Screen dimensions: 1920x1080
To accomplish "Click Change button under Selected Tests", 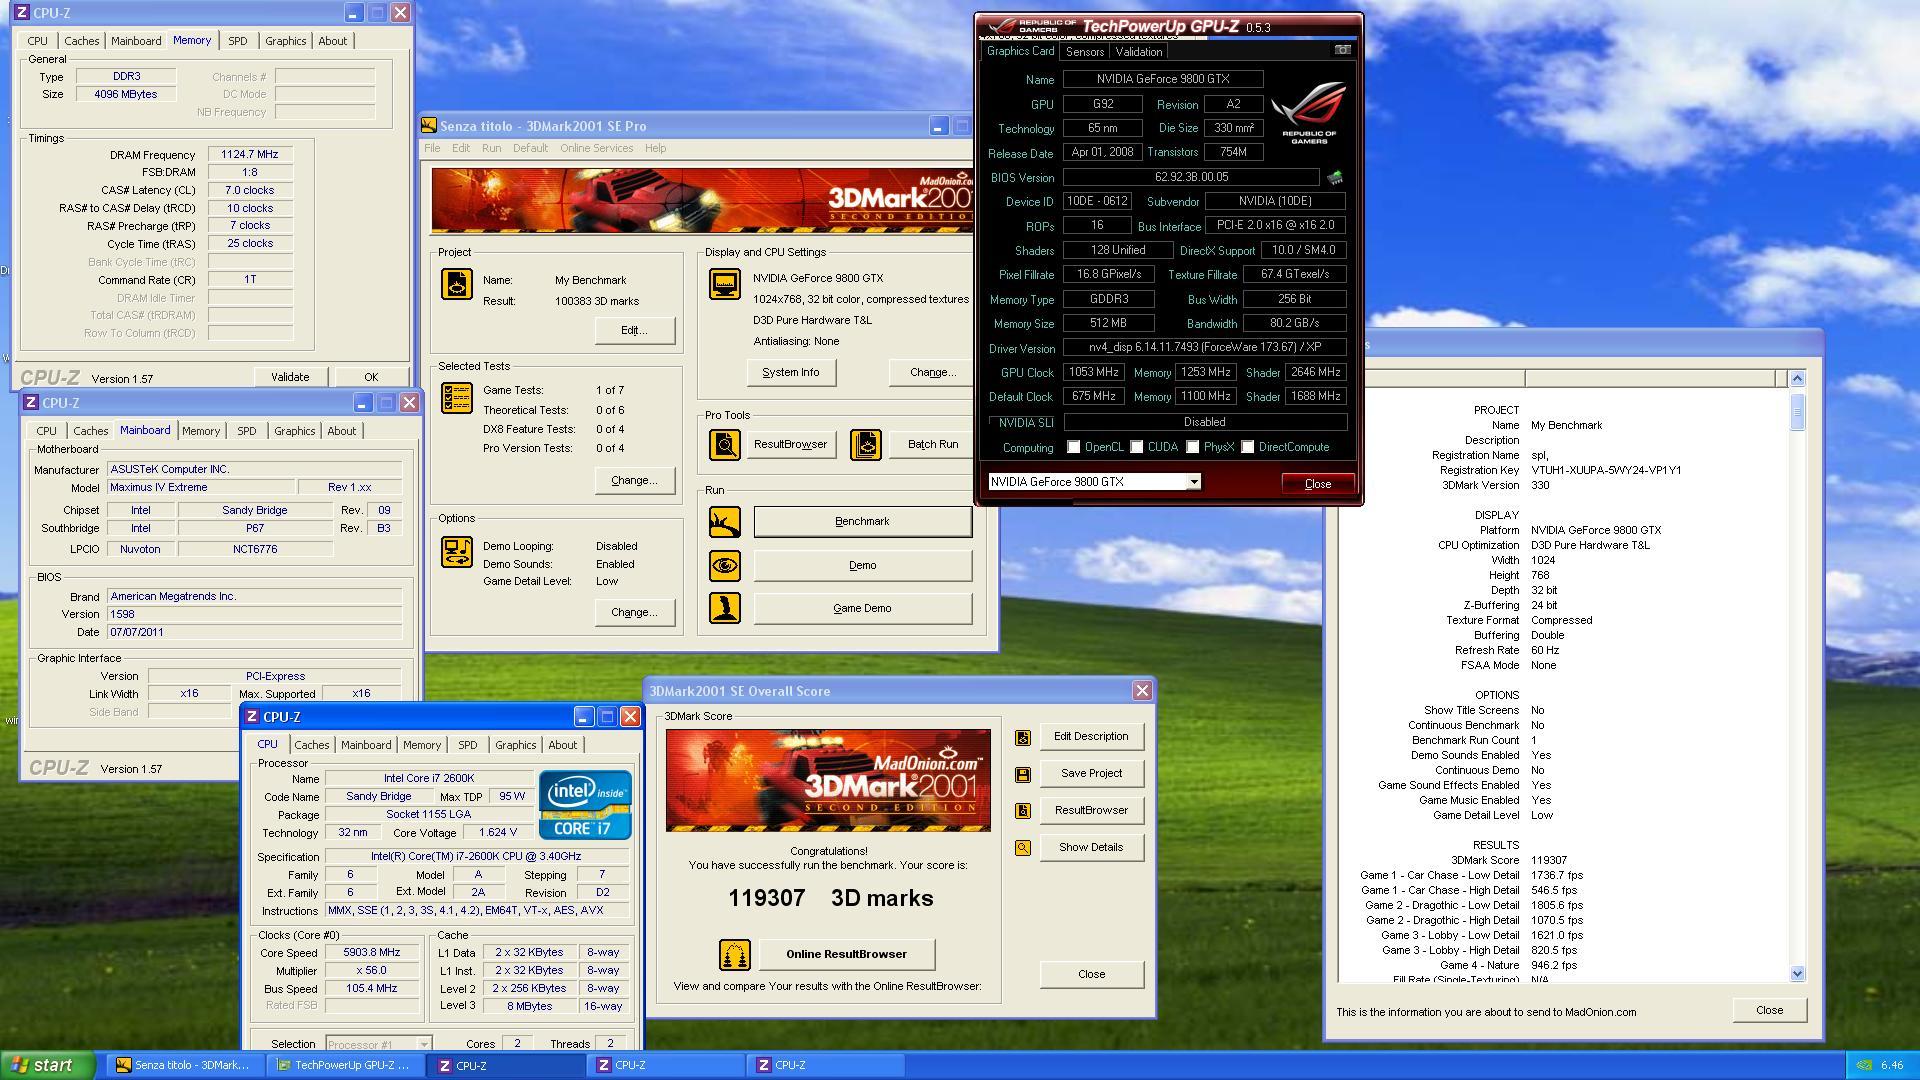I will tap(634, 480).
